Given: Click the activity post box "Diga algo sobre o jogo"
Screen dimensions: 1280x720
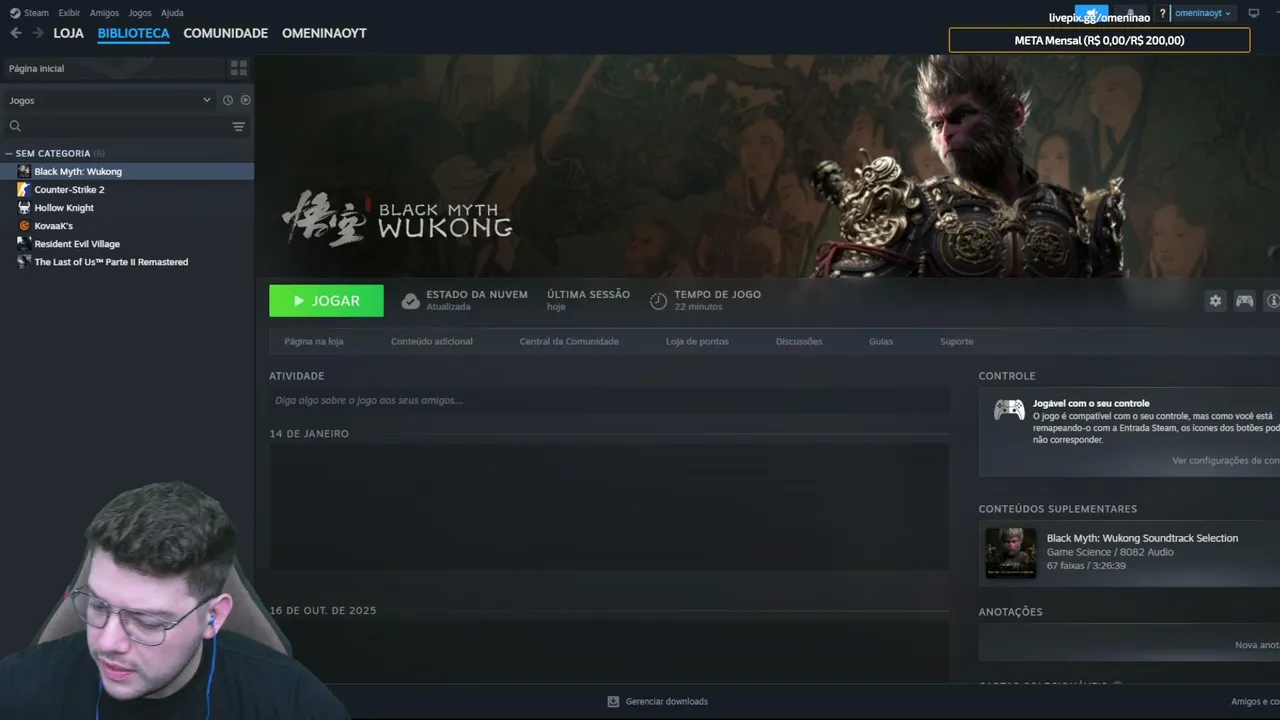Looking at the screenshot, I should (609, 400).
